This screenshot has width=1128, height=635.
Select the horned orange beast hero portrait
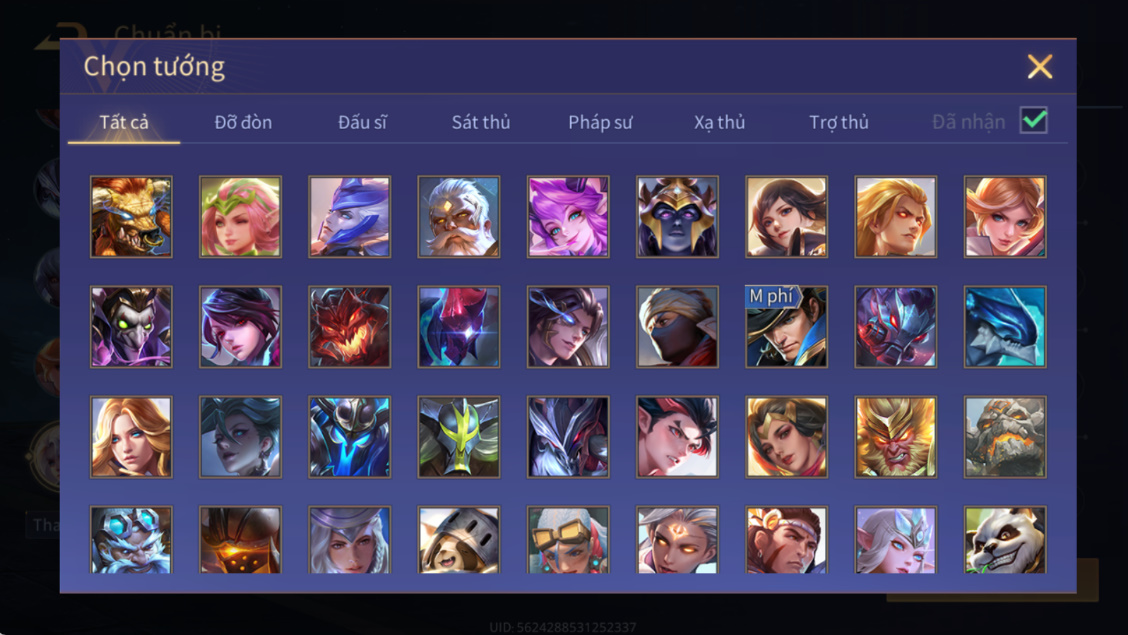tap(131, 216)
